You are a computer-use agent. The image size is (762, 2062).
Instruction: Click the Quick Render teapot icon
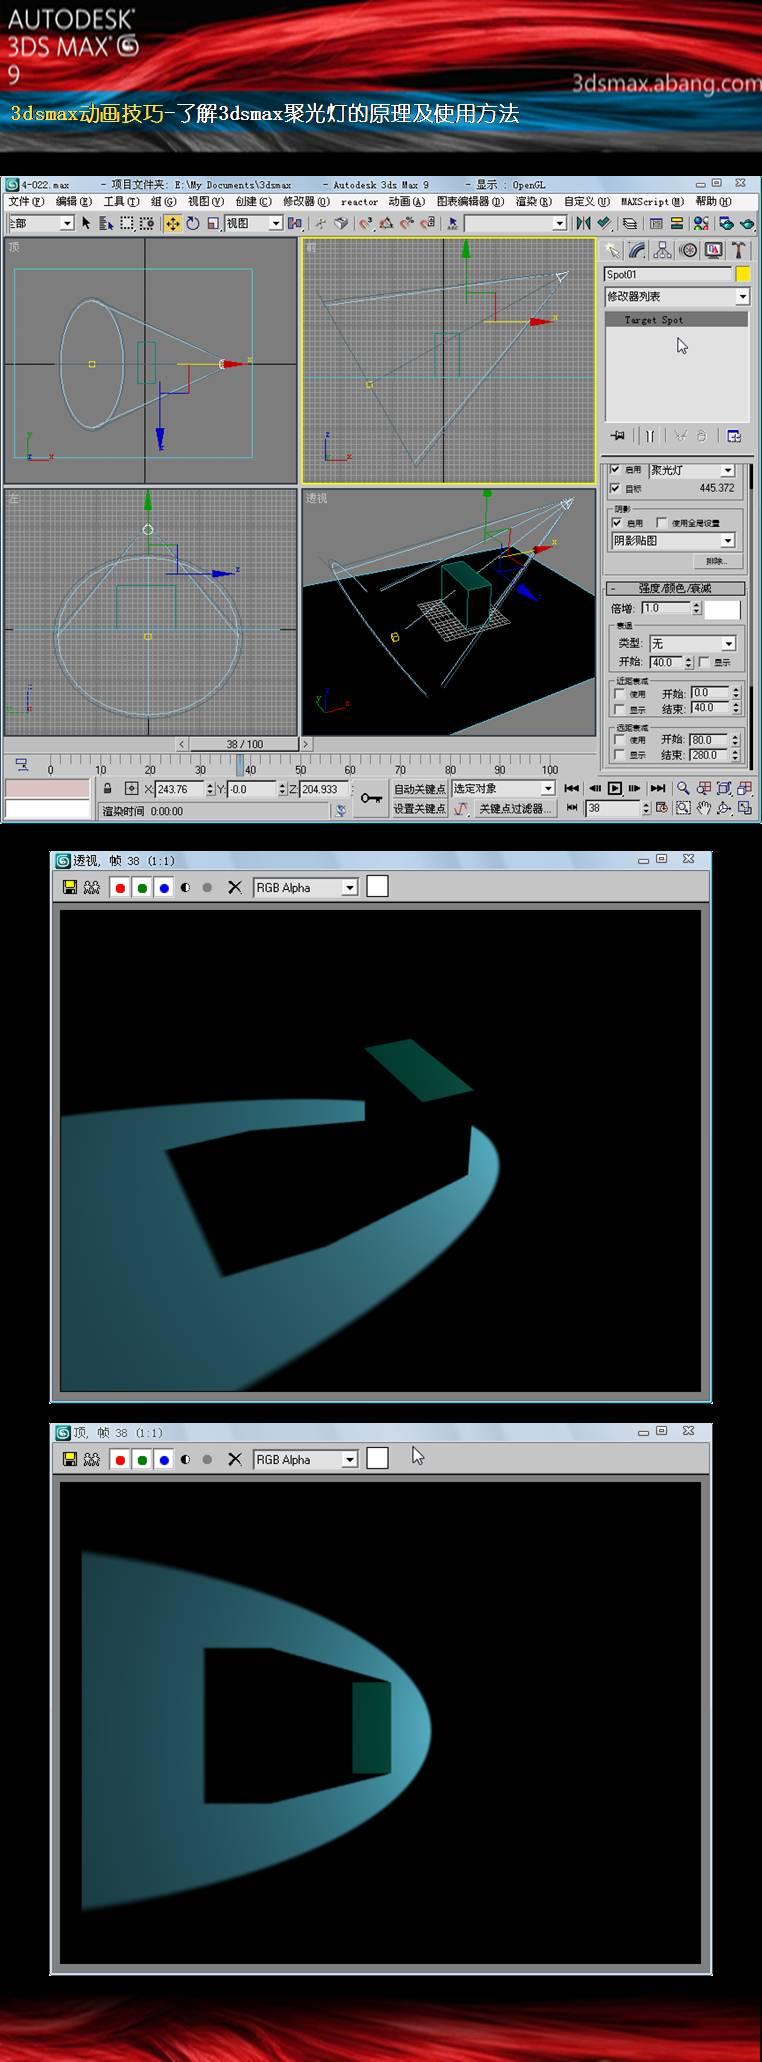(746, 223)
